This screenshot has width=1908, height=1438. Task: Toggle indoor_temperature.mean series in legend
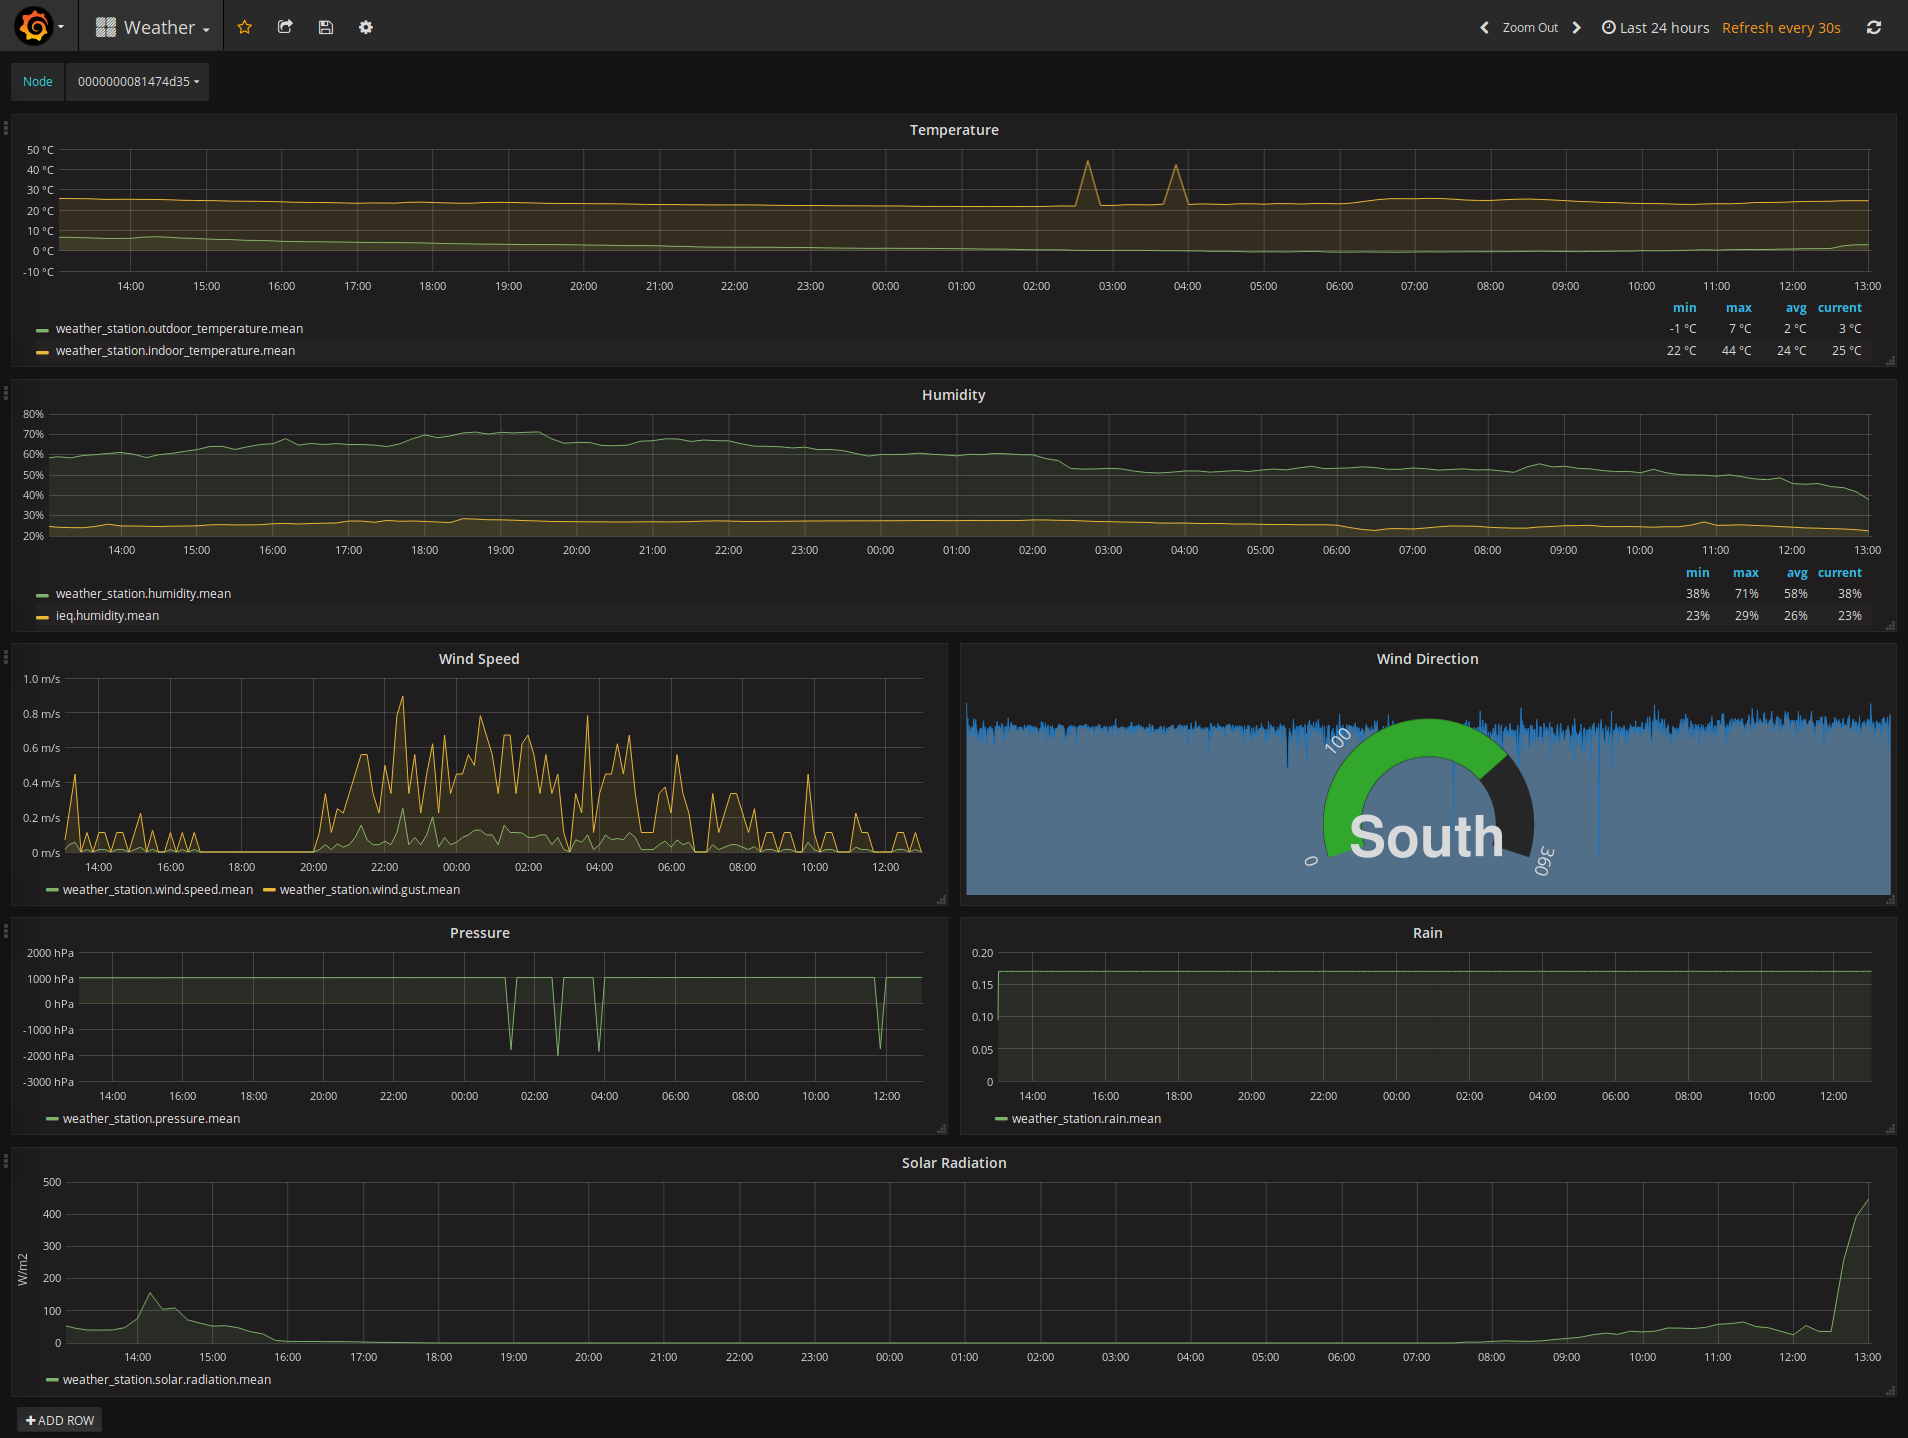click(175, 351)
